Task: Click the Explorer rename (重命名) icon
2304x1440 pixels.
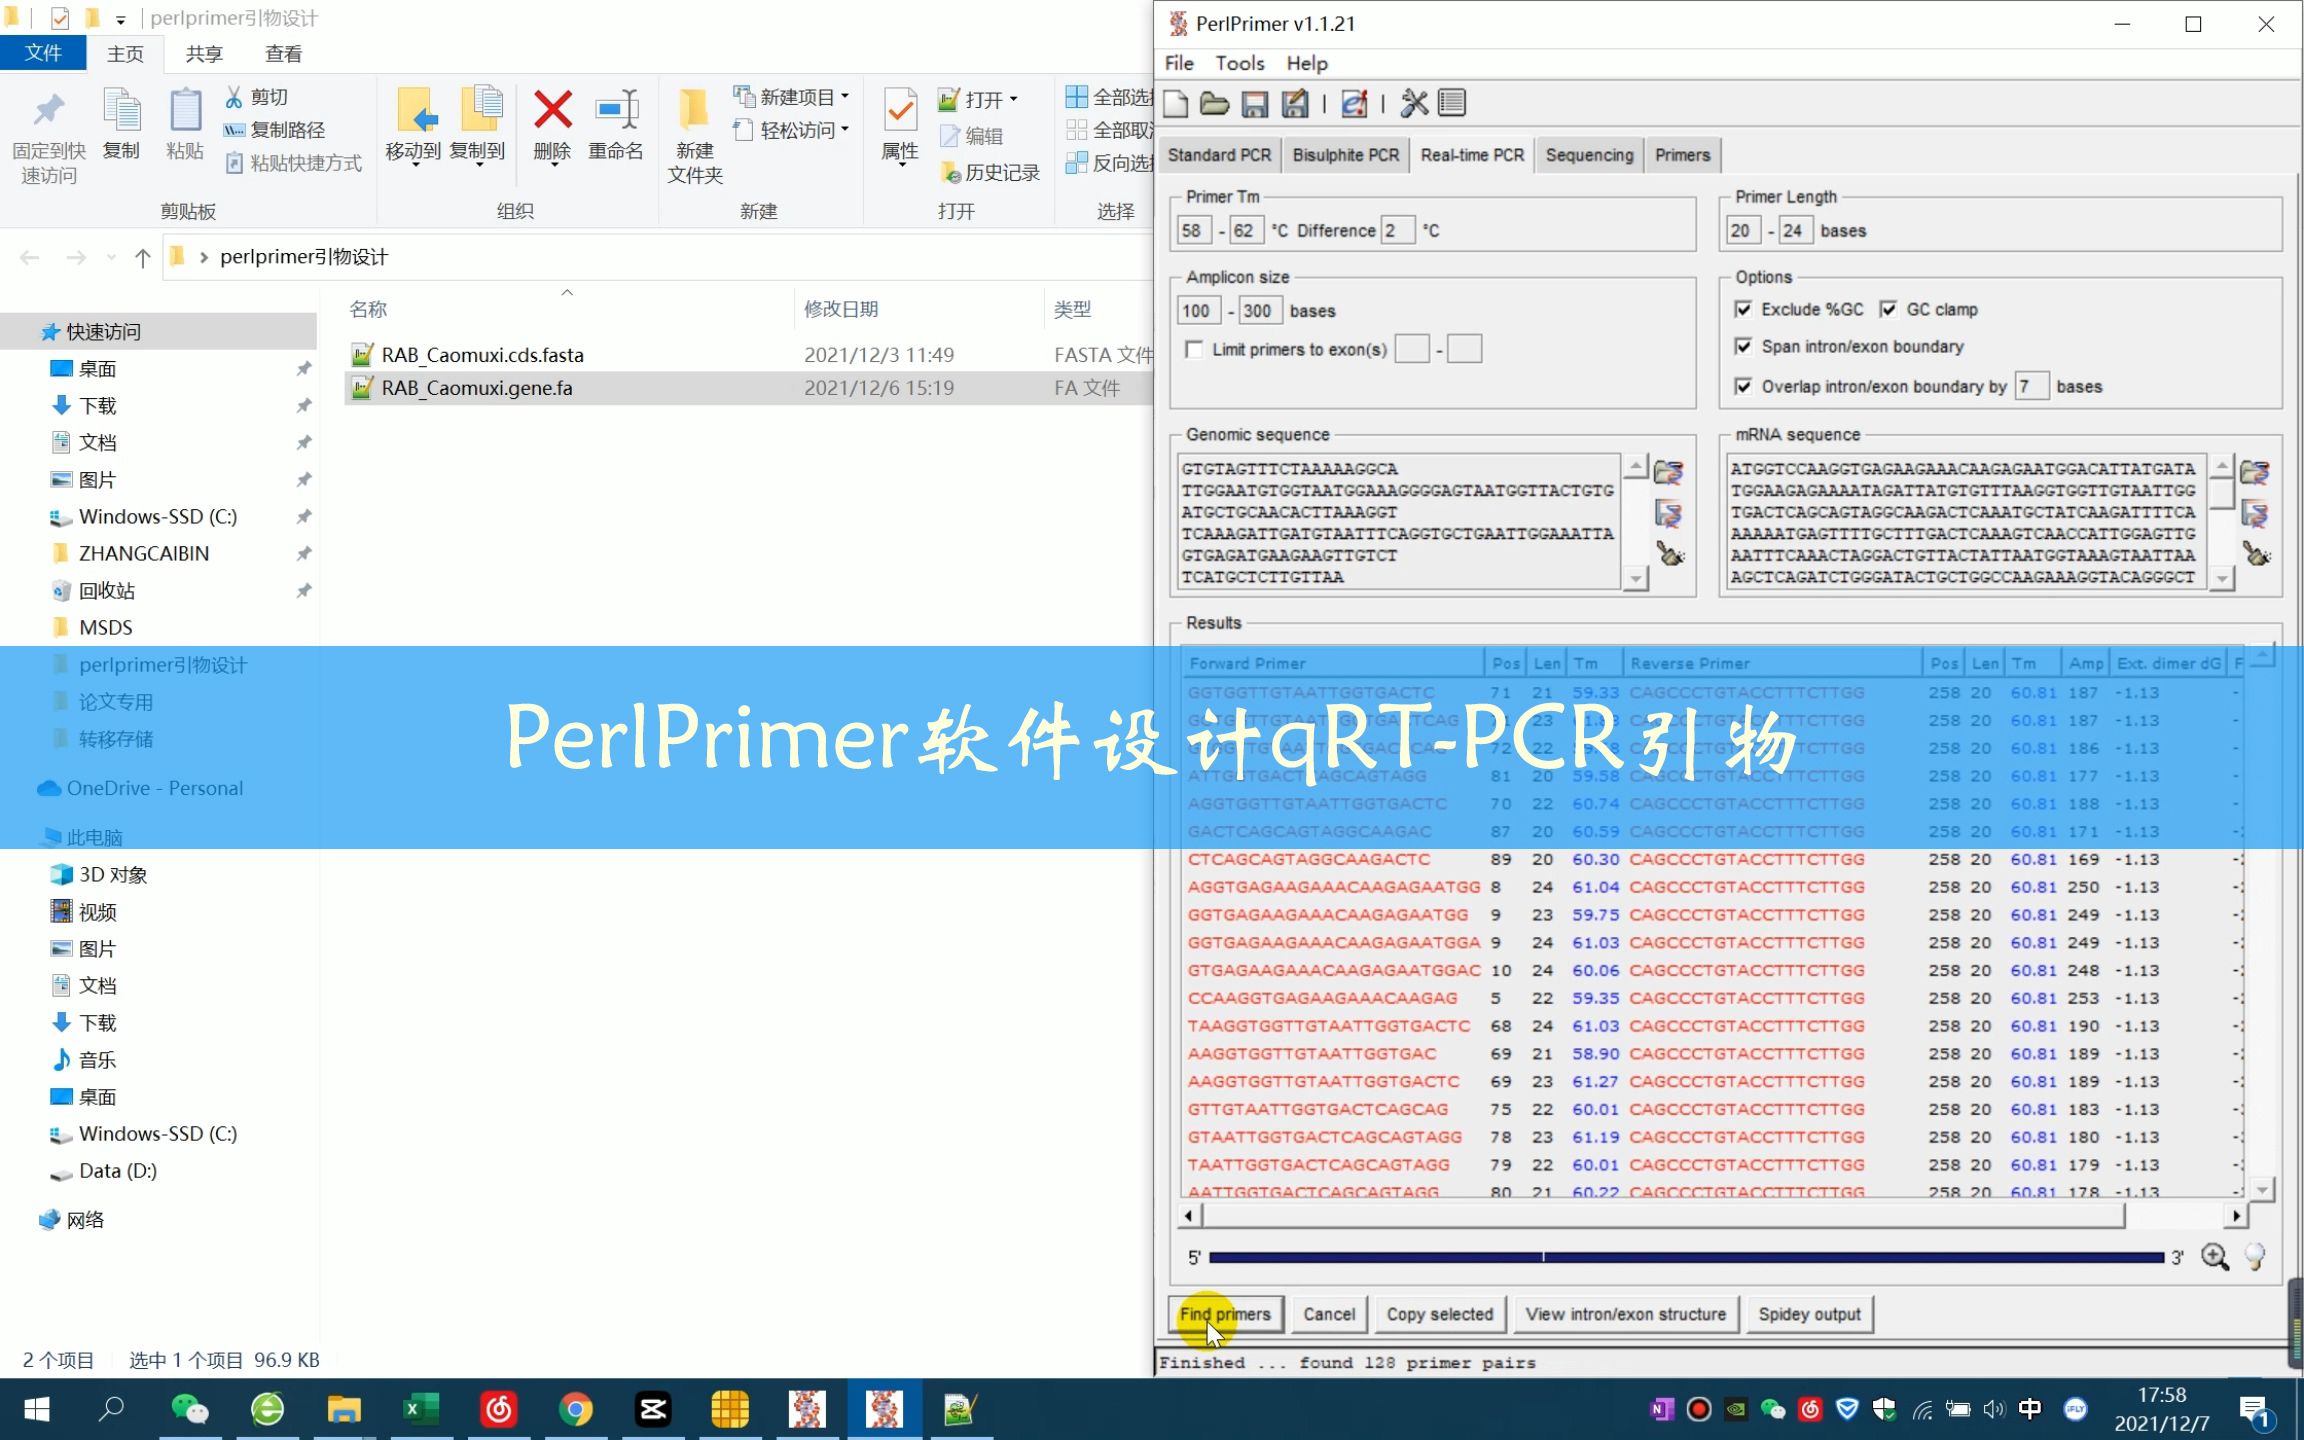Action: point(616,110)
